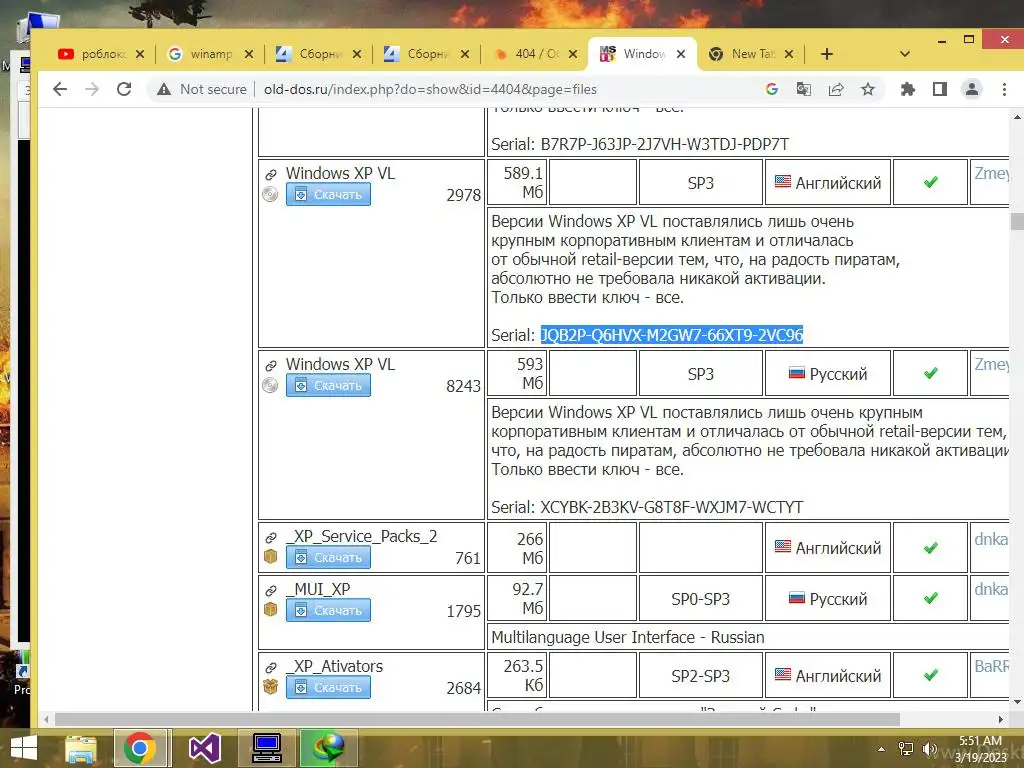Translate this page with the translate icon
Viewport: 1024px width, 768px height.
(803, 89)
